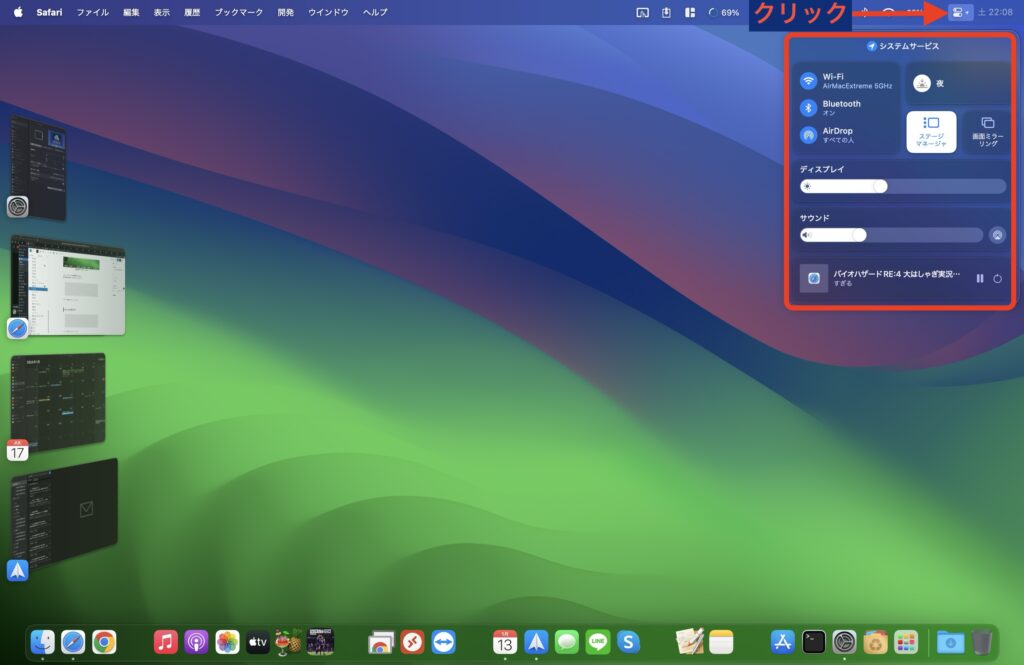Screen dimensions: 1024x665
Task: Click the システムサービス header
Action: (x=903, y=46)
